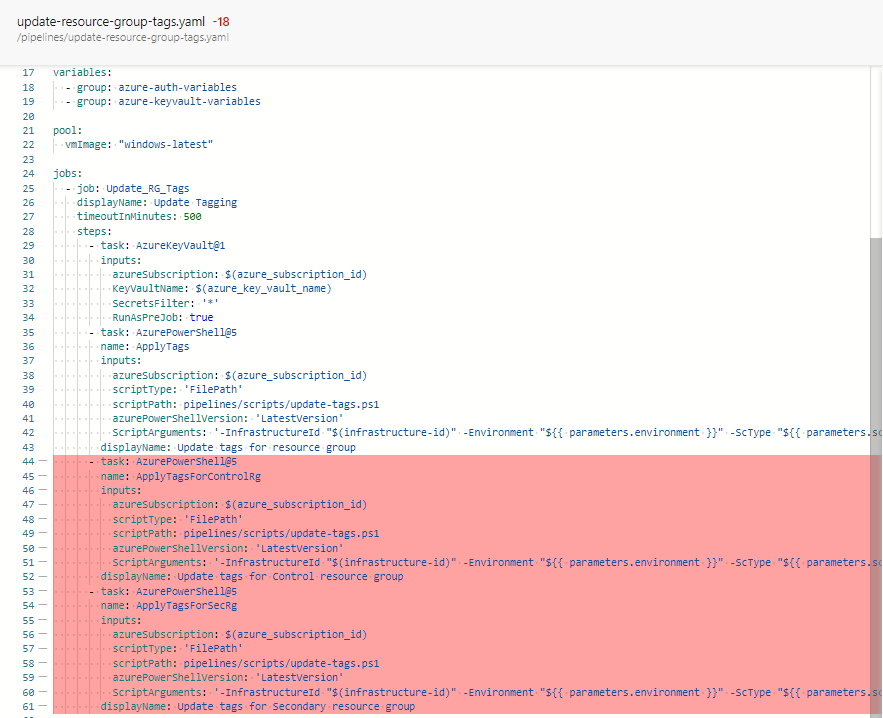
Task: Click the -18 deleted lines count
Action: coord(222,21)
